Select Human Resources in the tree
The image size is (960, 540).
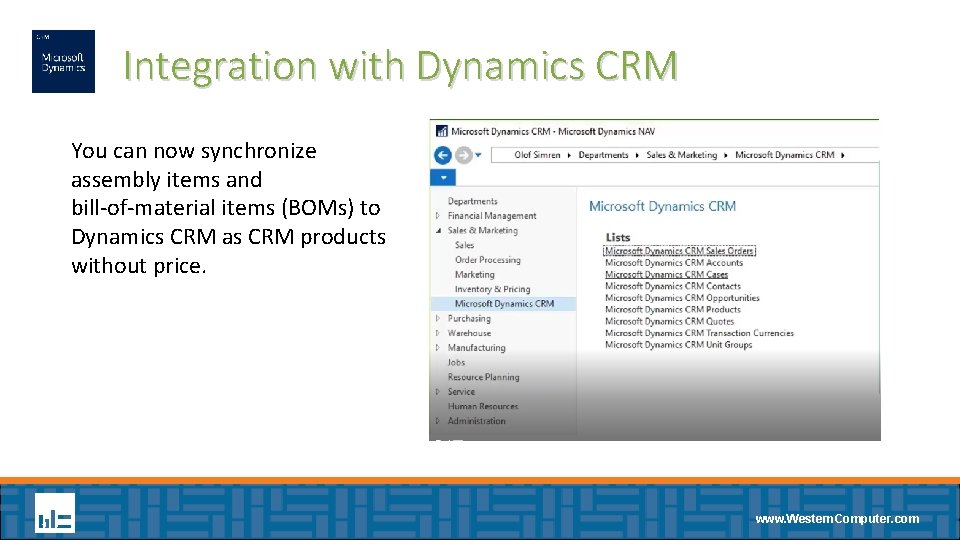[482, 407]
